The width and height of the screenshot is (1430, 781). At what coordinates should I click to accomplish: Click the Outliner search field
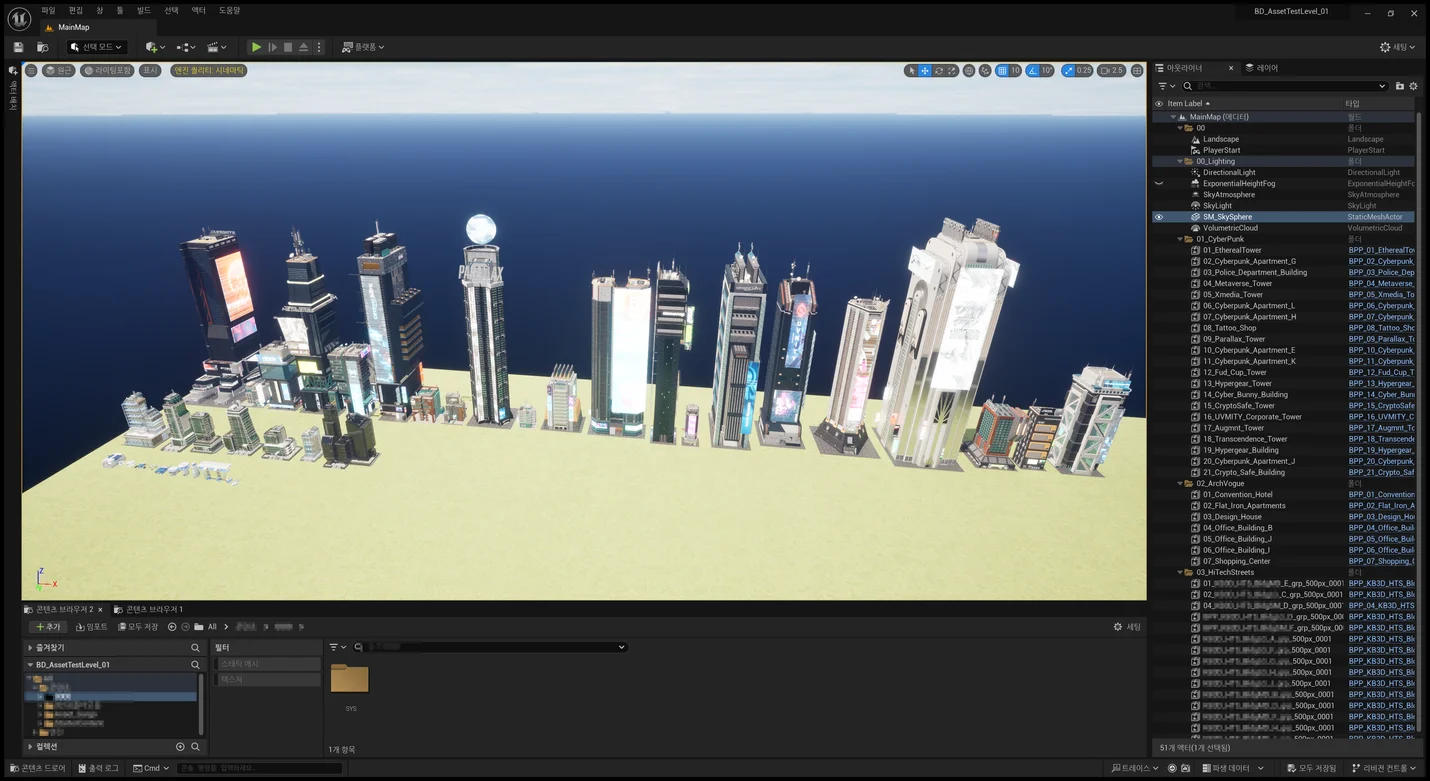pyautogui.click(x=1285, y=86)
